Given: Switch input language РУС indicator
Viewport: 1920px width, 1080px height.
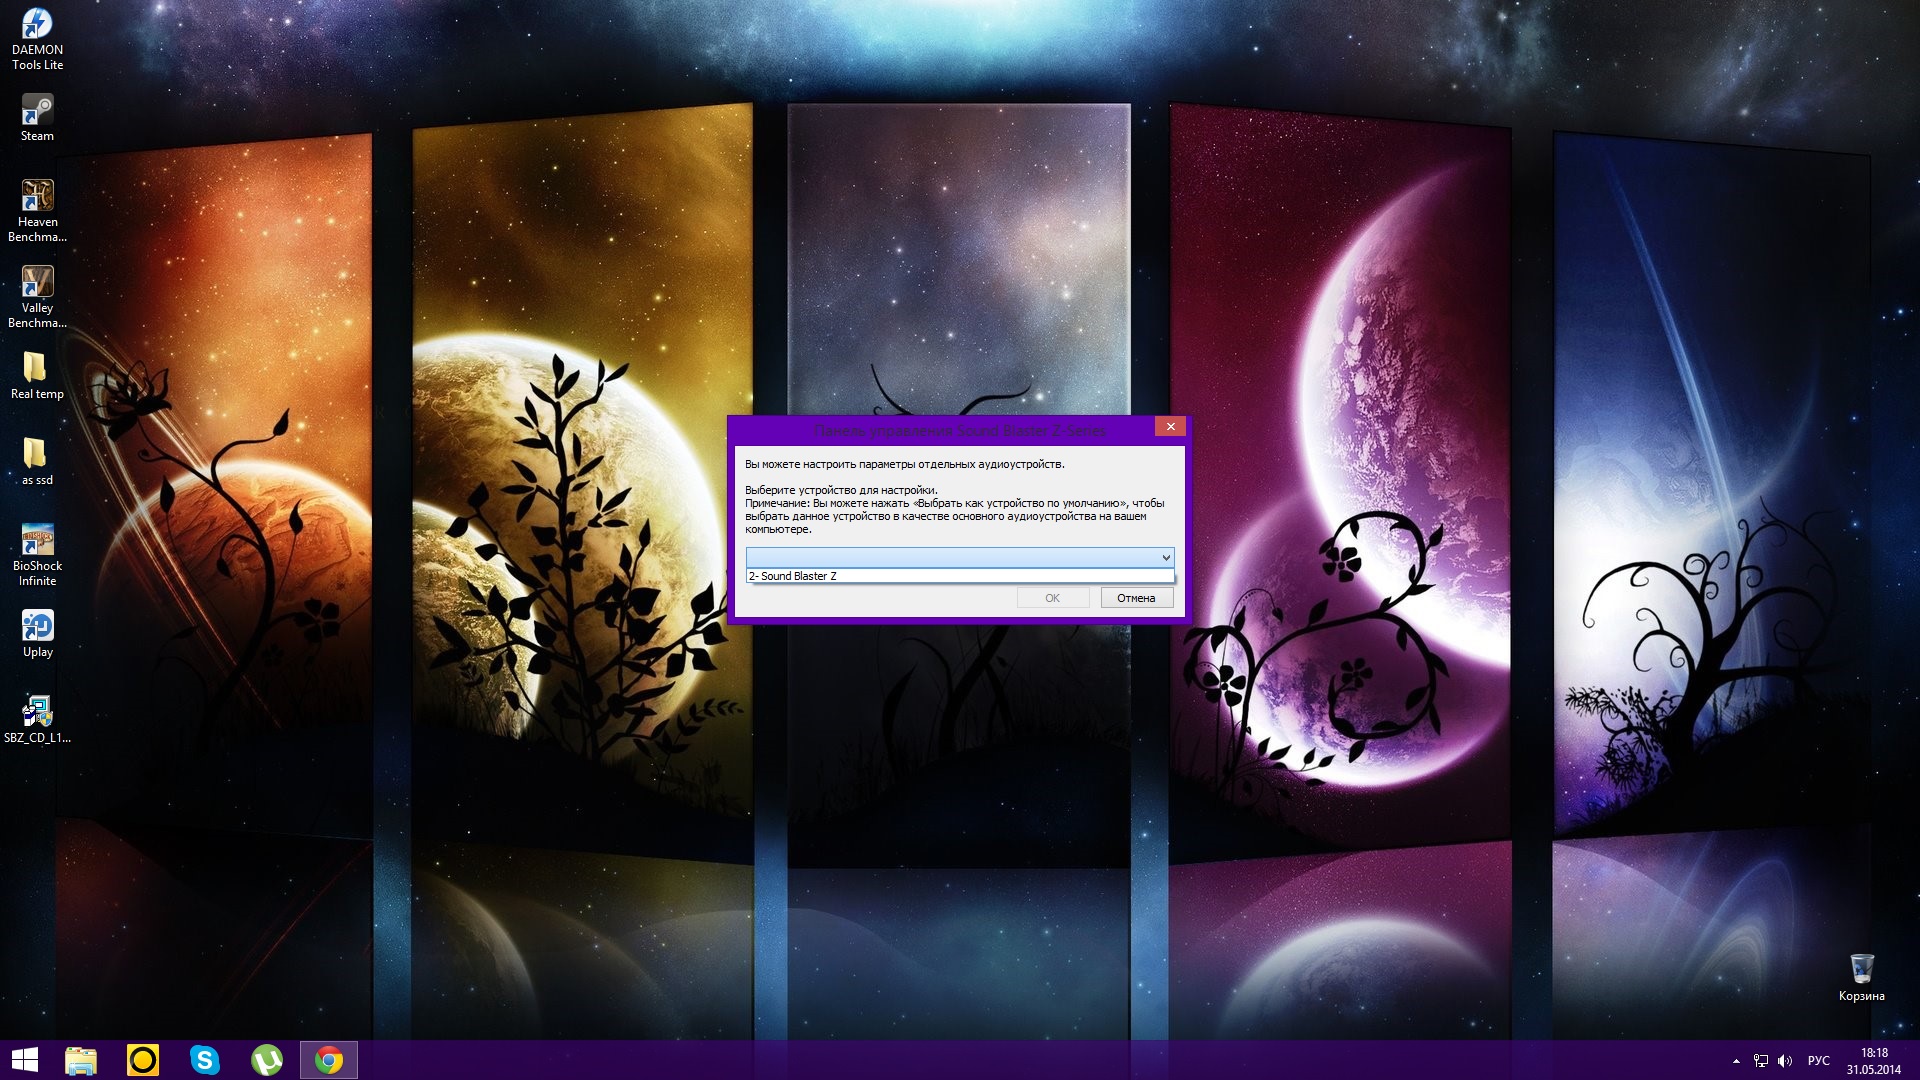Looking at the screenshot, I should click(x=1818, y=1061).
